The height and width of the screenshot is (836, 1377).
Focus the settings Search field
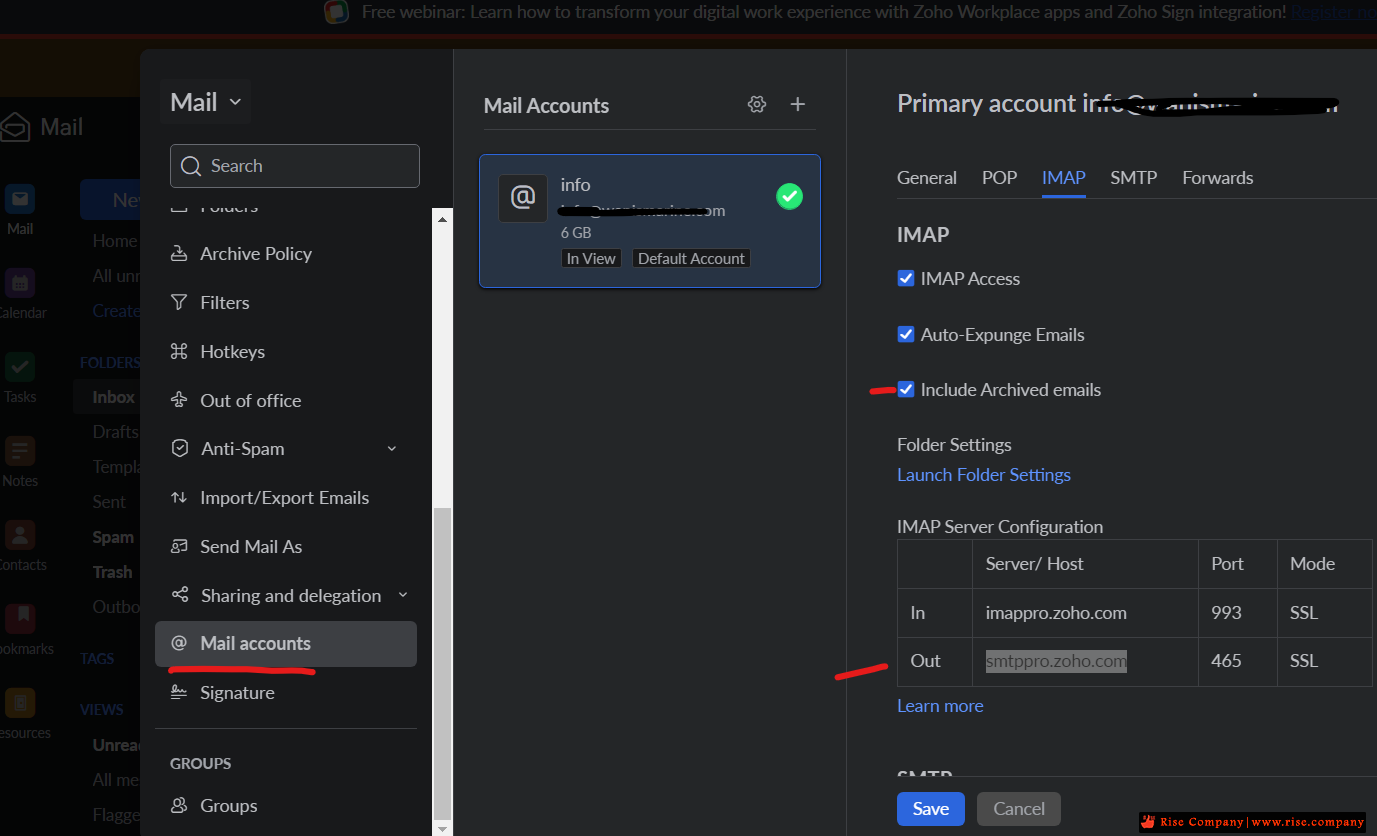tap(295, 166)
